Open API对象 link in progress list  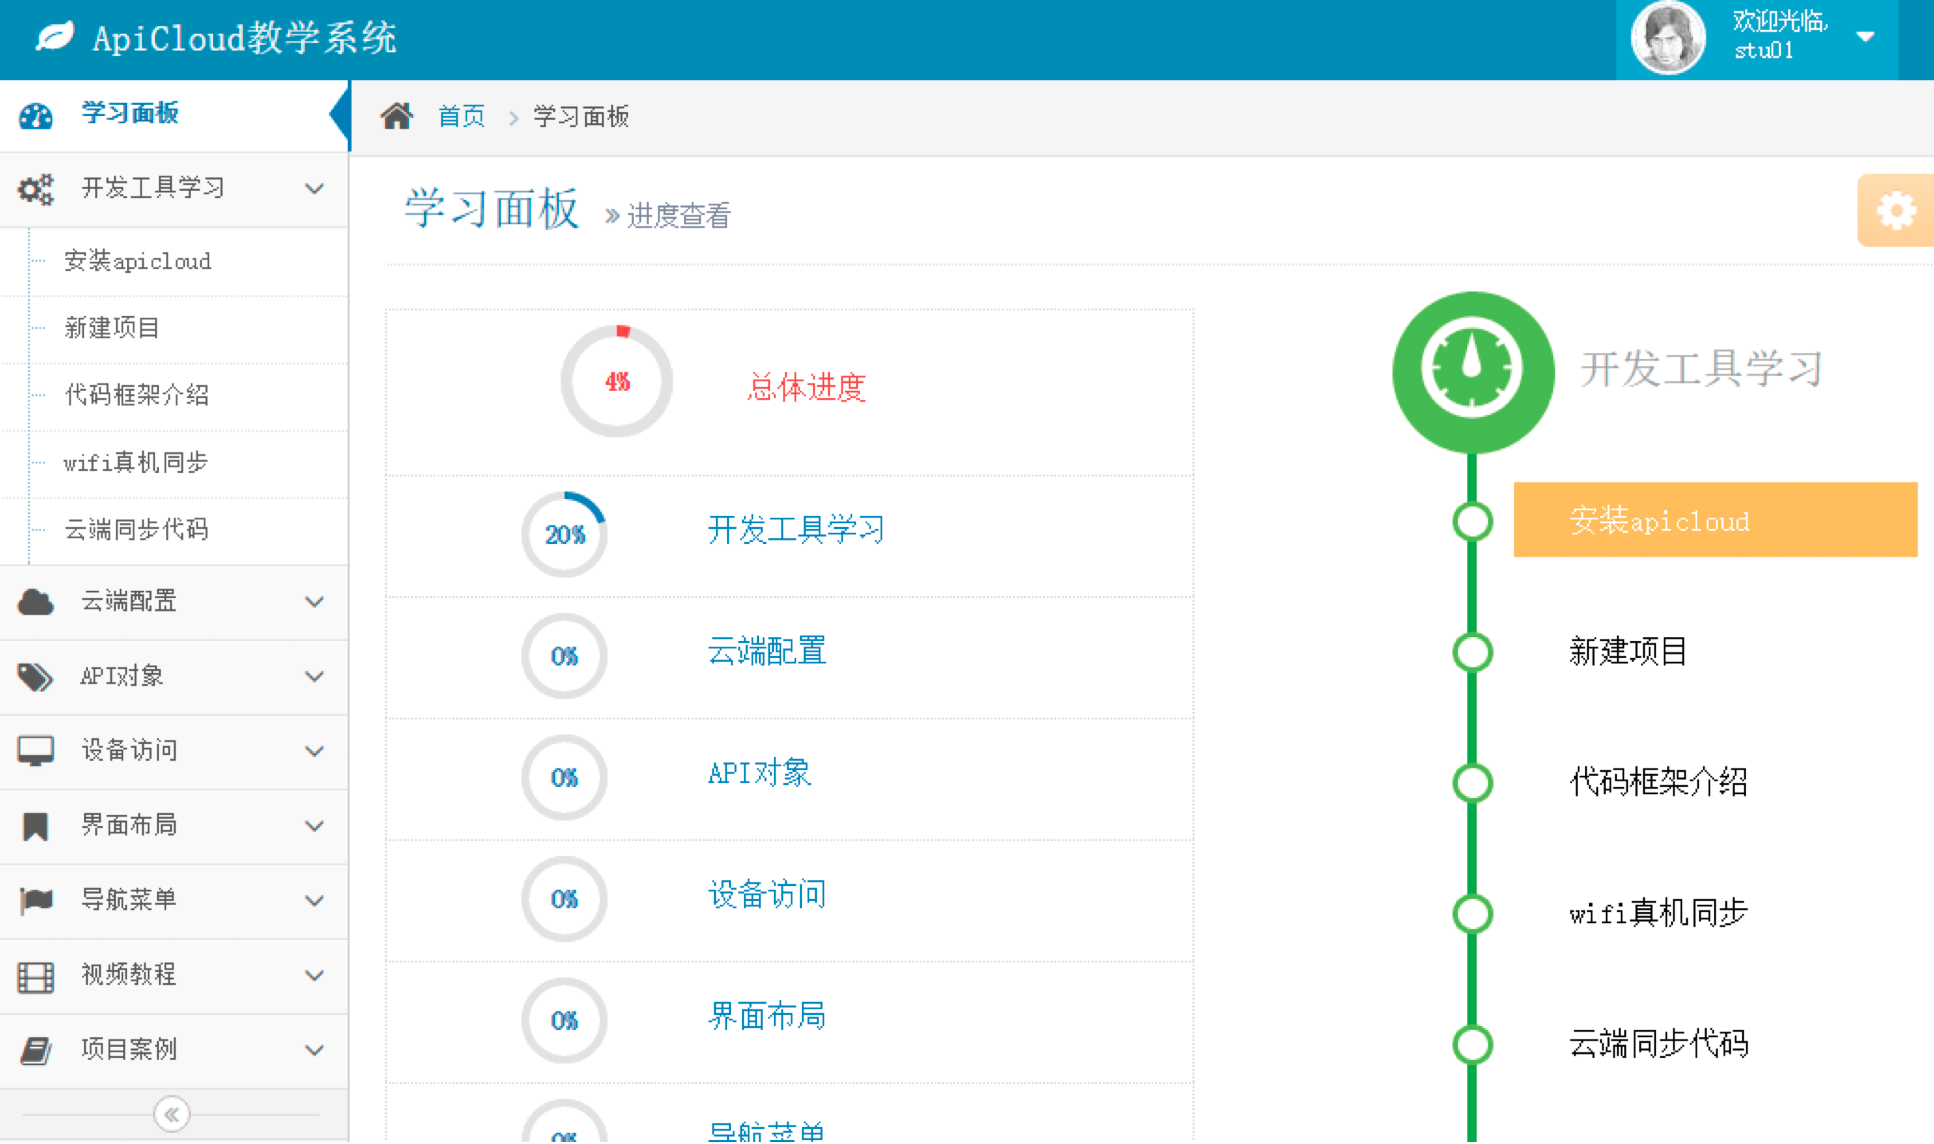(760, 773)
